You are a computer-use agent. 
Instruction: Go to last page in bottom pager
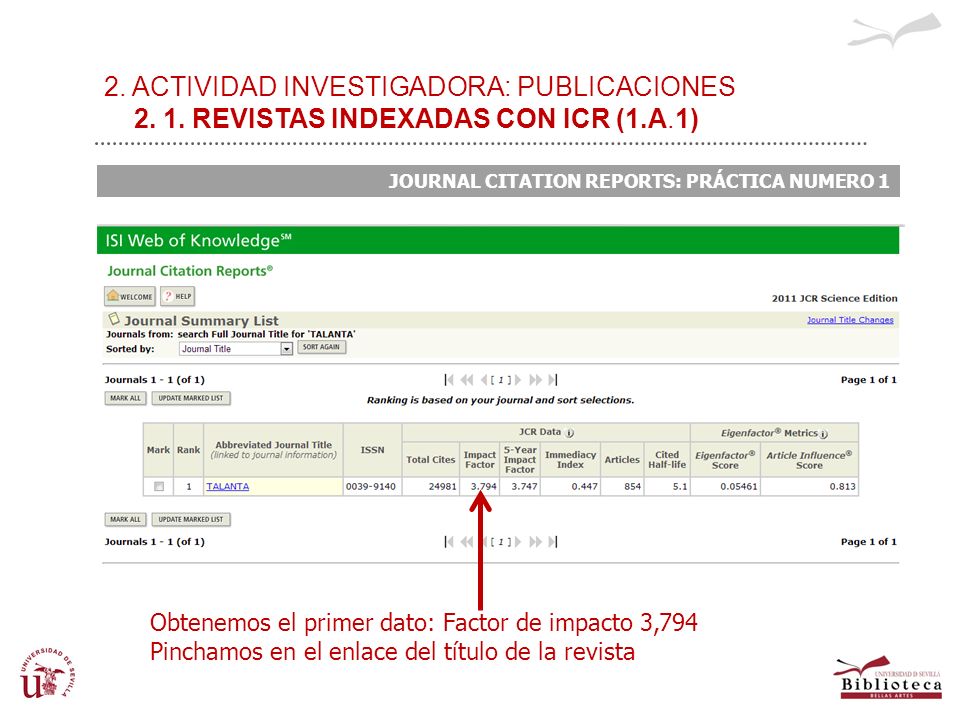coord(552,542)
